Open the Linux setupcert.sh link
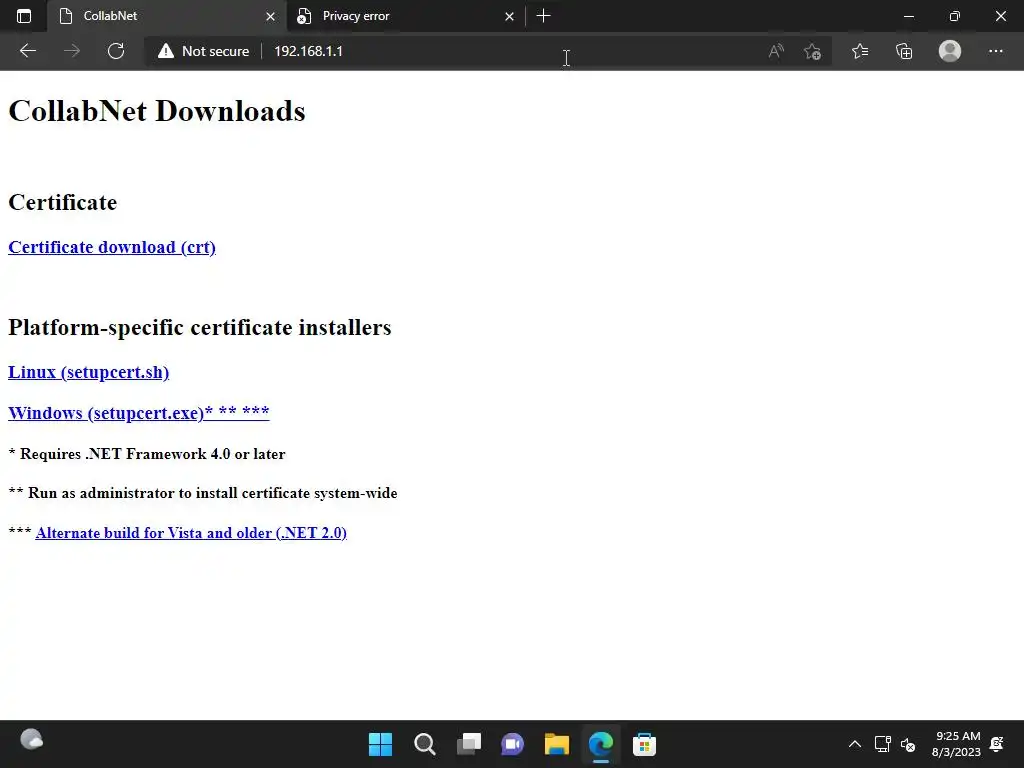 tap(88, 372)
